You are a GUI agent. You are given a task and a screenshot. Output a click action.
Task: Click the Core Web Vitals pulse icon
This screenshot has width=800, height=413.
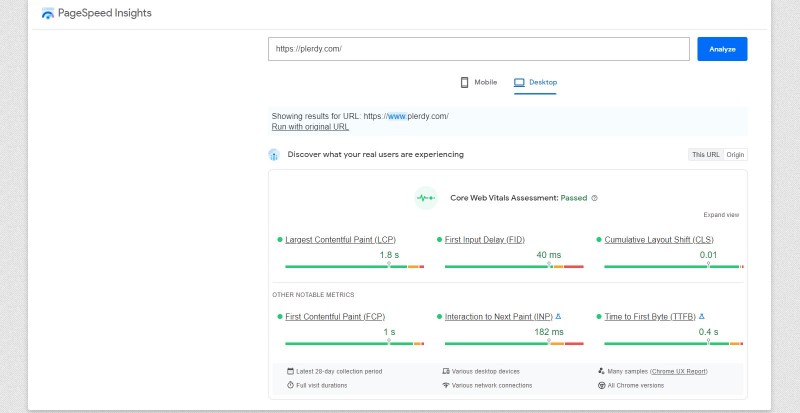(x=426, y=198)
